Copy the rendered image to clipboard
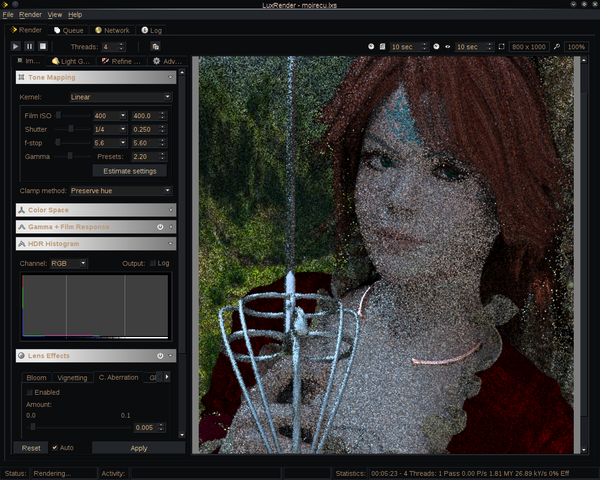This screenshot has width=600, height=480. click(155, 46)
